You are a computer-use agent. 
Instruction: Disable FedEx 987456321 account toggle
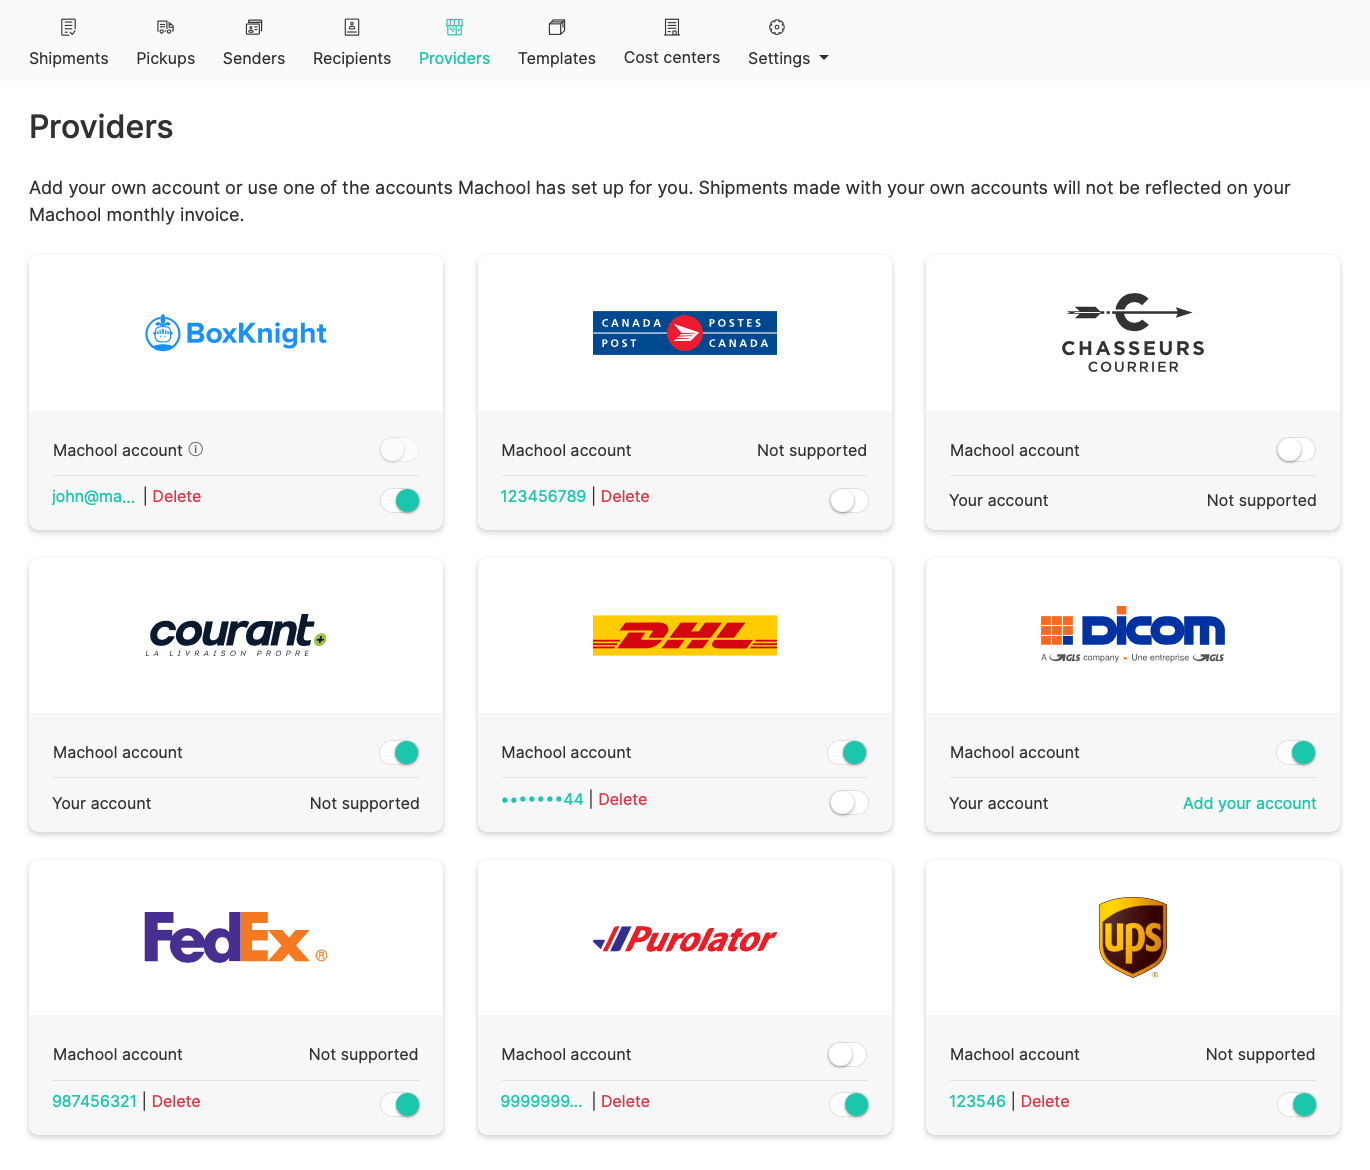(399, 1104)
